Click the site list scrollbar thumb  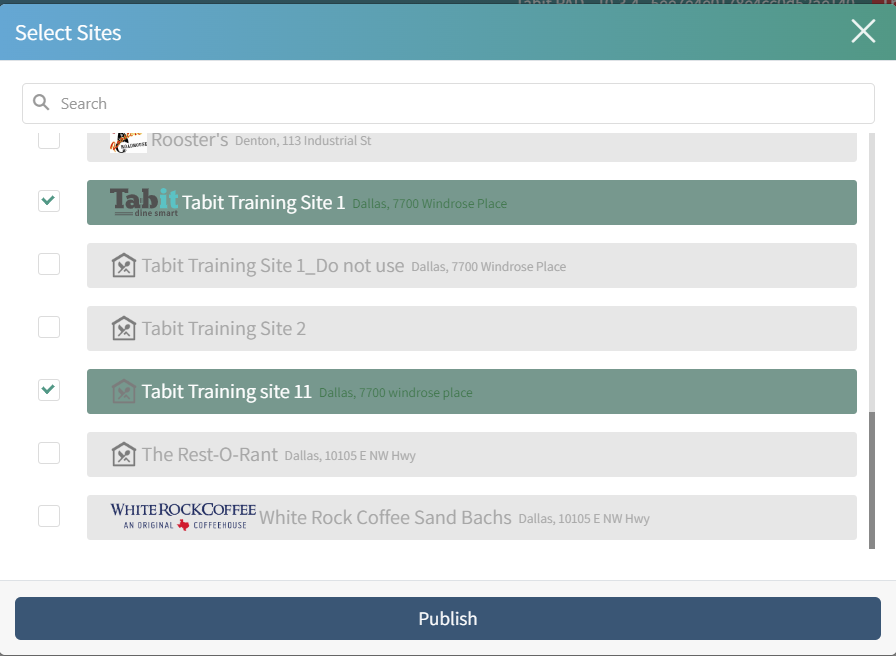871,480
